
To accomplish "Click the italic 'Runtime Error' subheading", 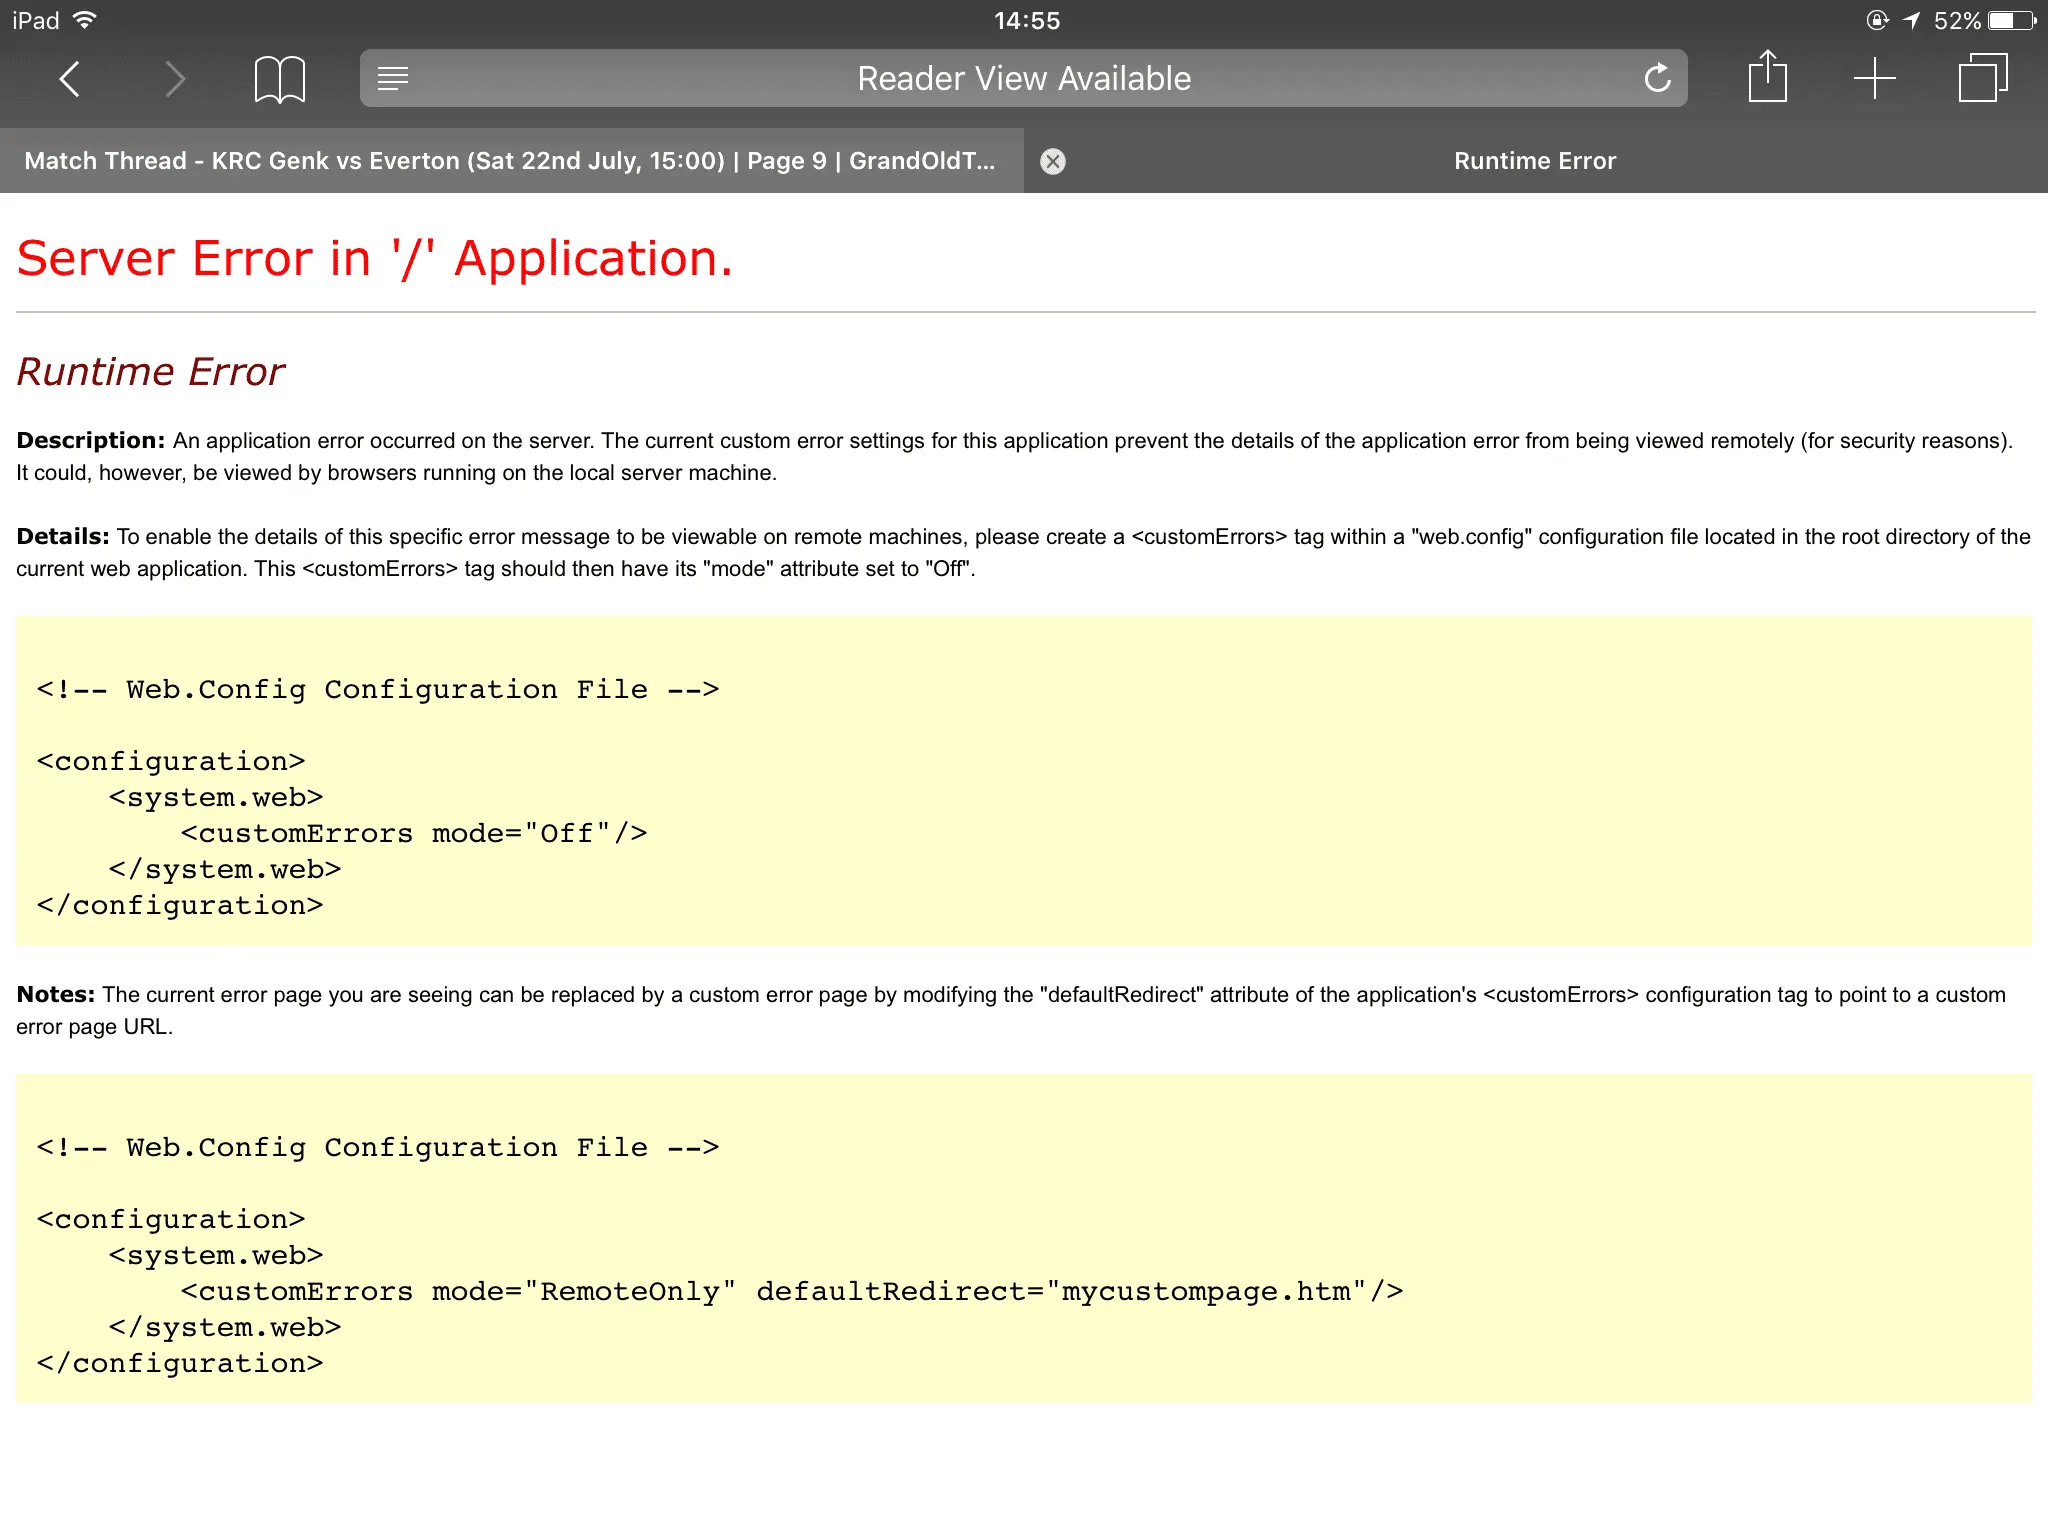I will 150,372.
